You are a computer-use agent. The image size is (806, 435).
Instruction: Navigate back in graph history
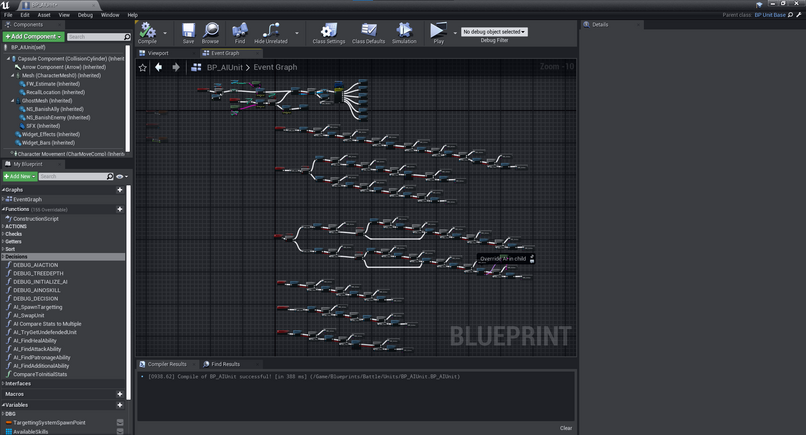tap(159, 67)
